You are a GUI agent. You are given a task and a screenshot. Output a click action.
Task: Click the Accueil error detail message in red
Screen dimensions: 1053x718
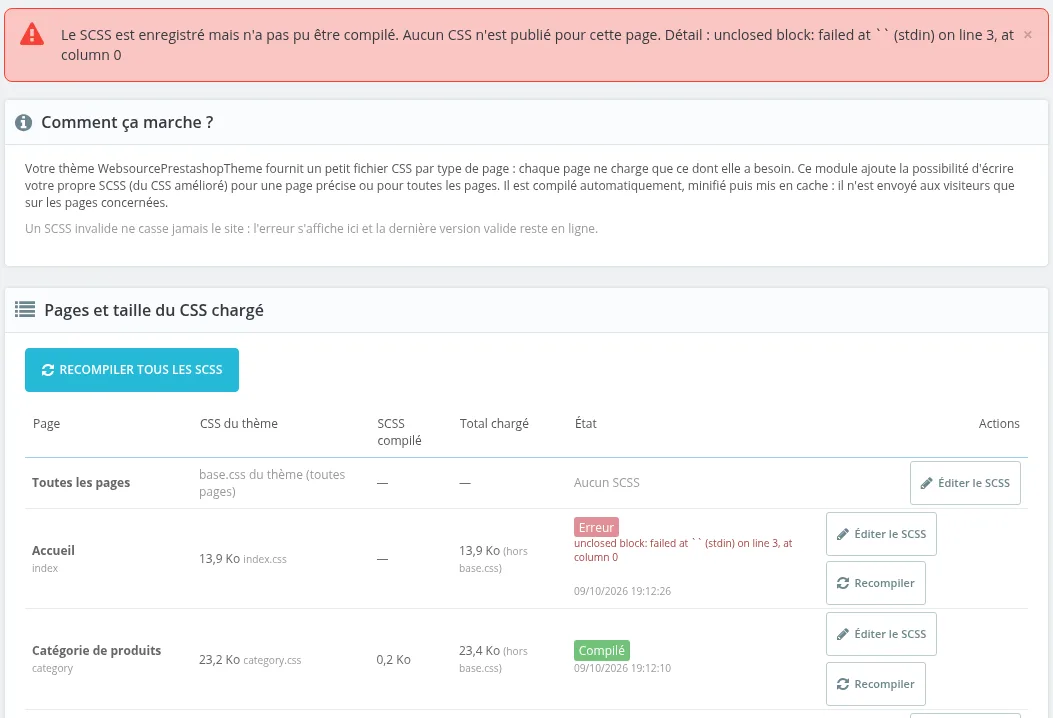[683, 550]
